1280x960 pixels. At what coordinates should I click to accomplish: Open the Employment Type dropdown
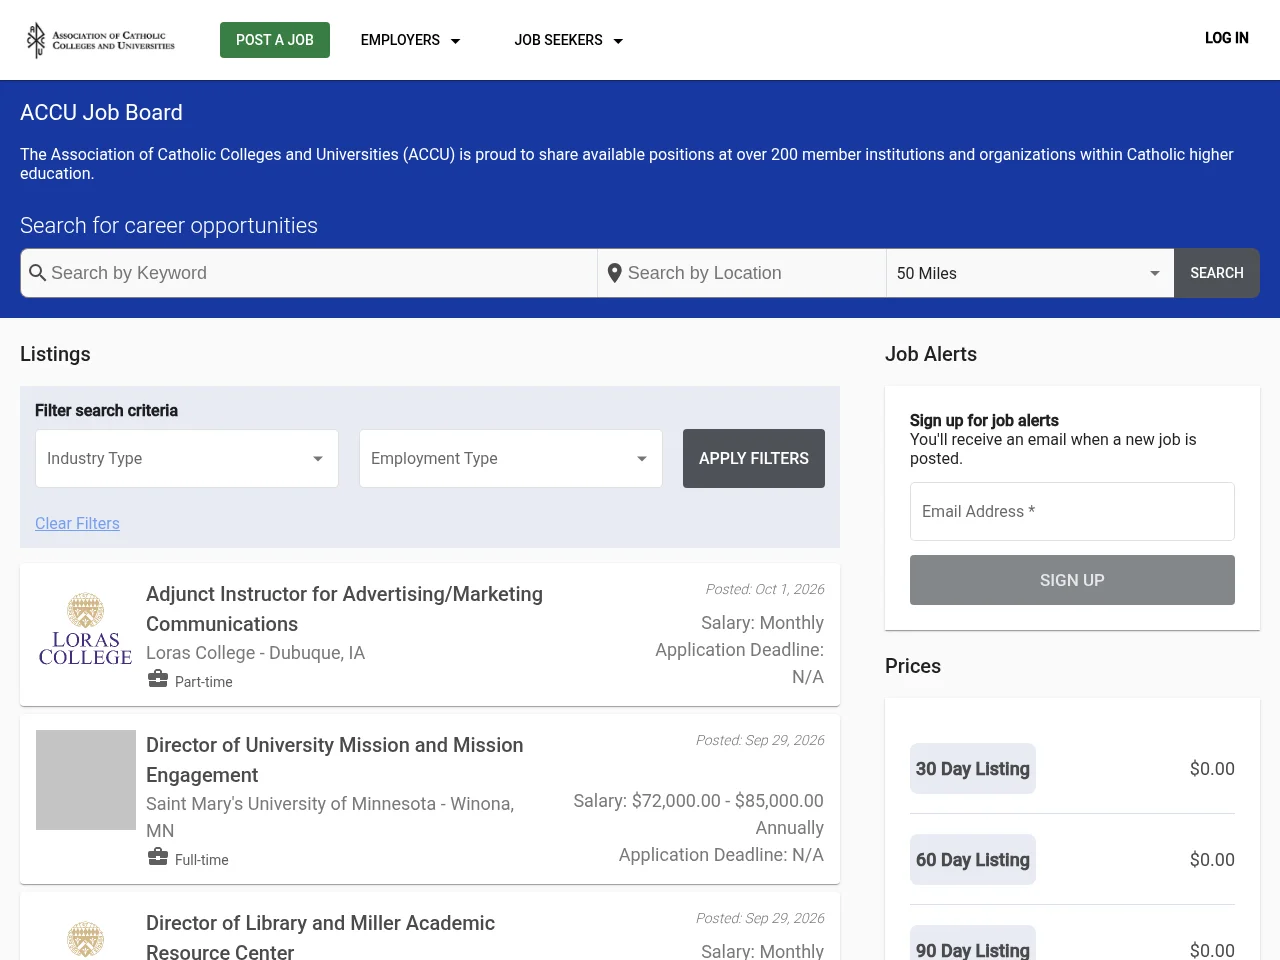(x=511, y=458)
